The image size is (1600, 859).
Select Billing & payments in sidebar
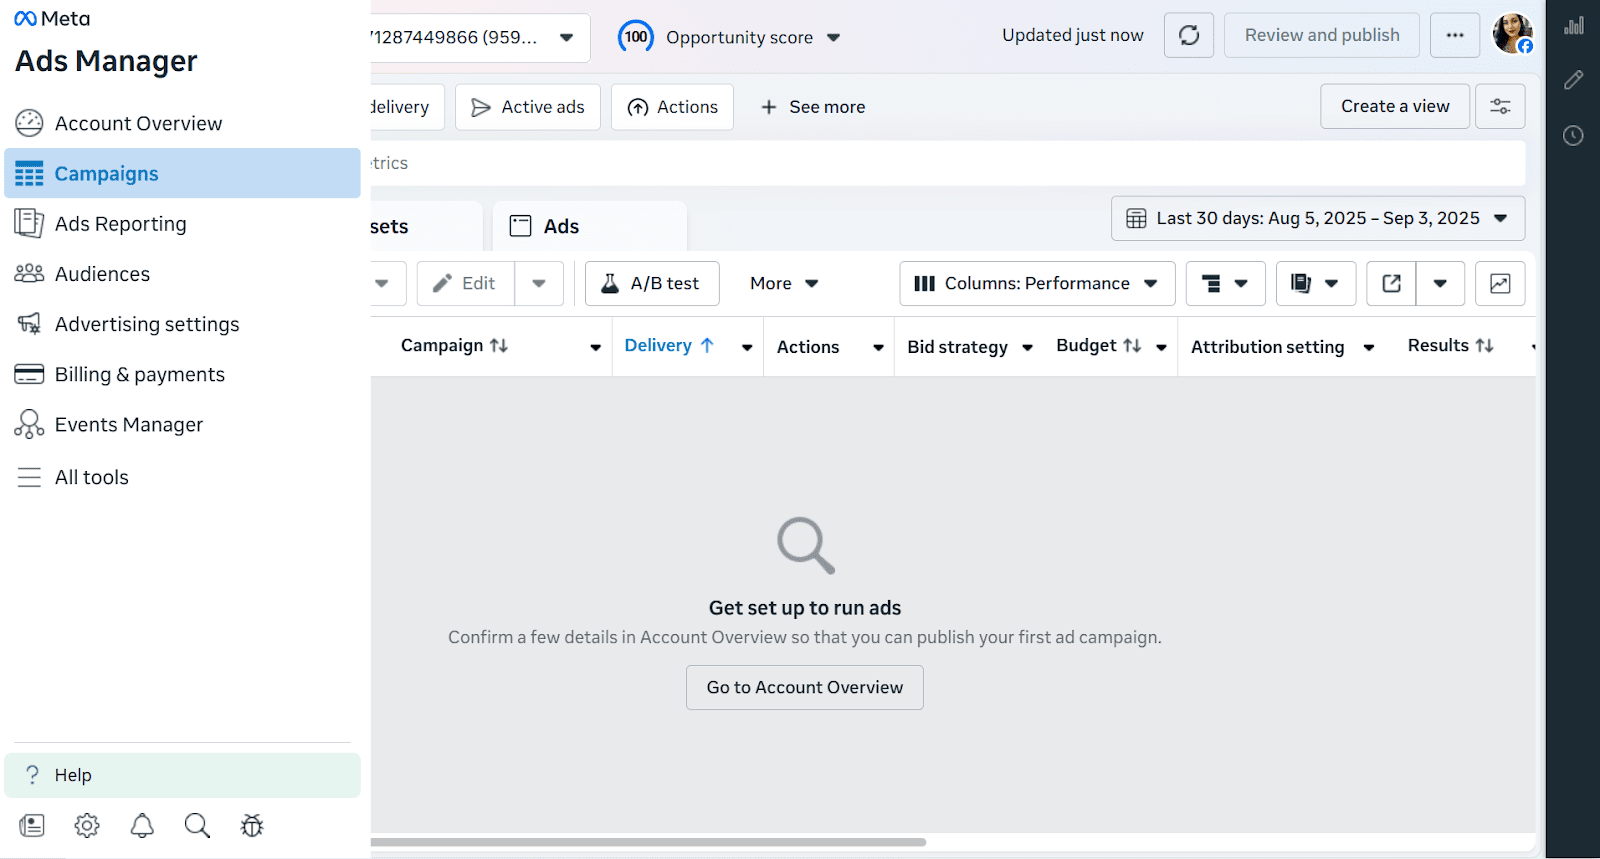tap(139, 375)
